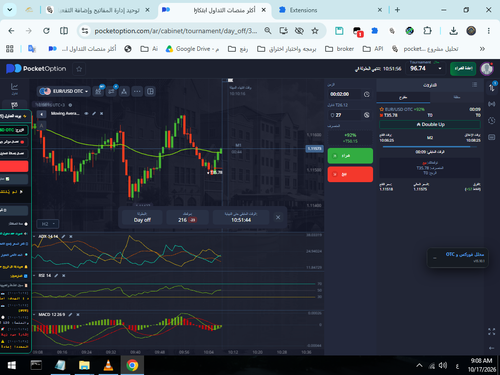
Task: Click the currency switch icon beside amount 27
Action: coord(367,115)
